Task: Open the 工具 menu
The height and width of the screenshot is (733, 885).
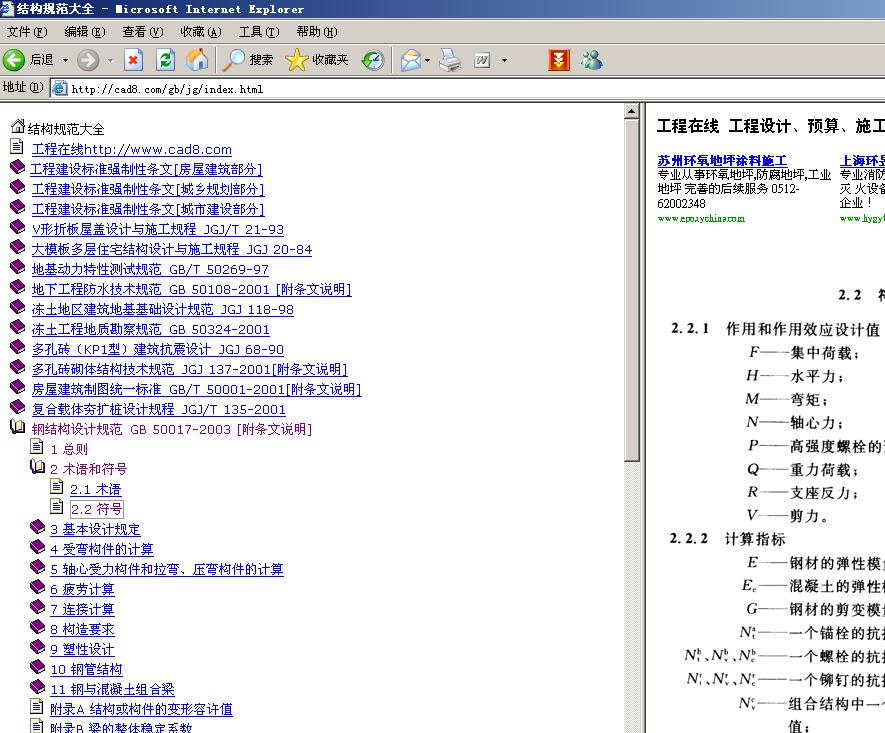Action: click(259, 32)
